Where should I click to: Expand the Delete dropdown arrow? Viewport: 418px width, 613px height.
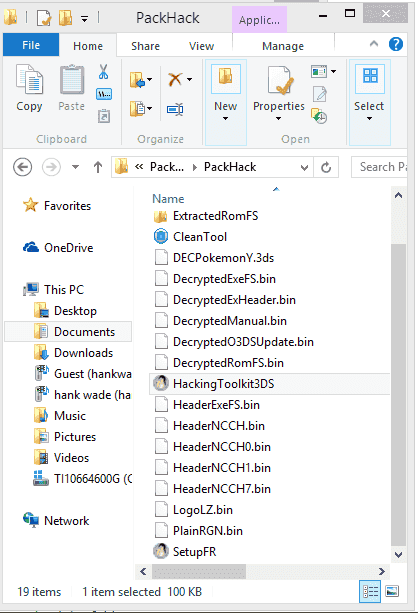(x=190, y=80)
